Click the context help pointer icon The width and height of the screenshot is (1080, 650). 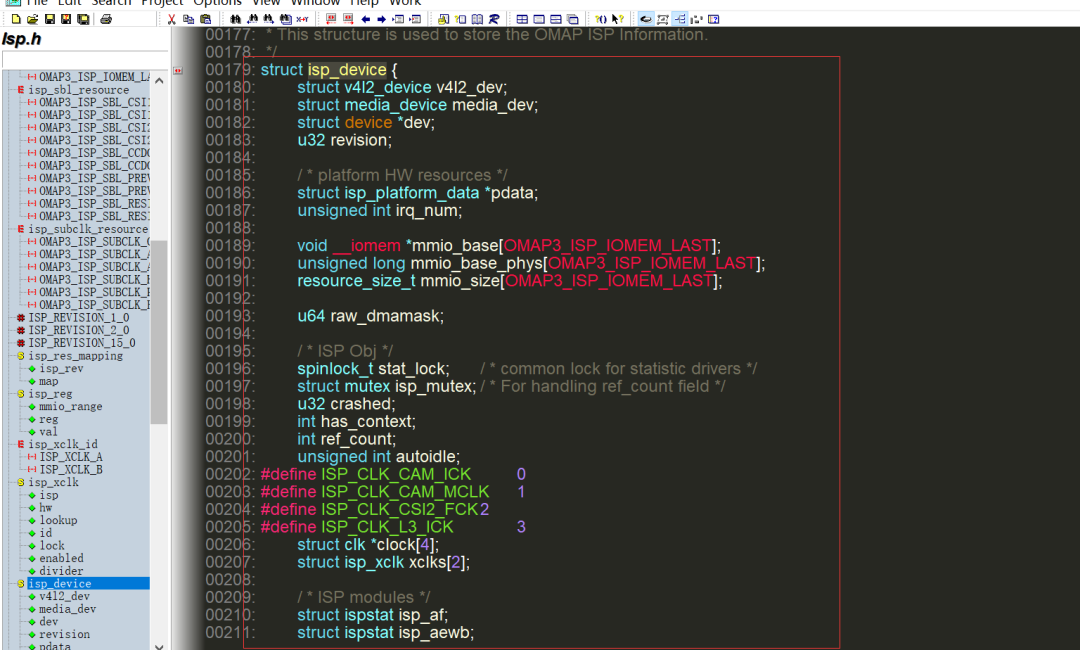point(617,19)
